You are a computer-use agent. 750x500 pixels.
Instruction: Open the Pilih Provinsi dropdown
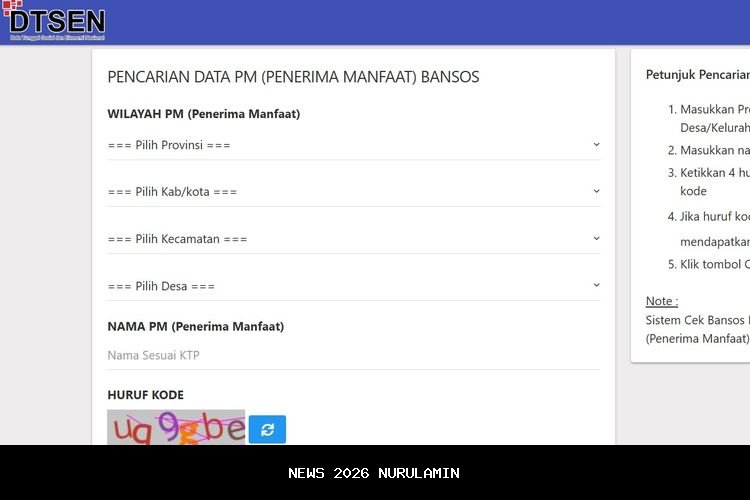pos(354,145)
